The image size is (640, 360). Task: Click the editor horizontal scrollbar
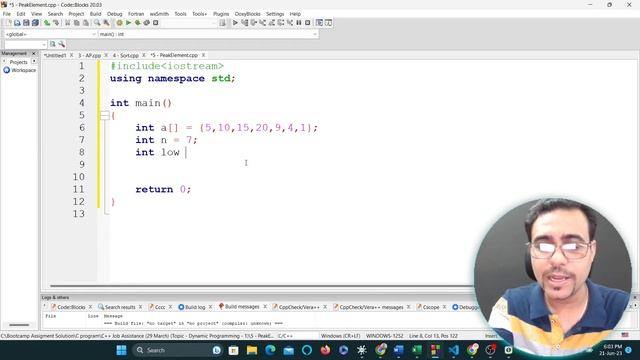click(261, 286)
